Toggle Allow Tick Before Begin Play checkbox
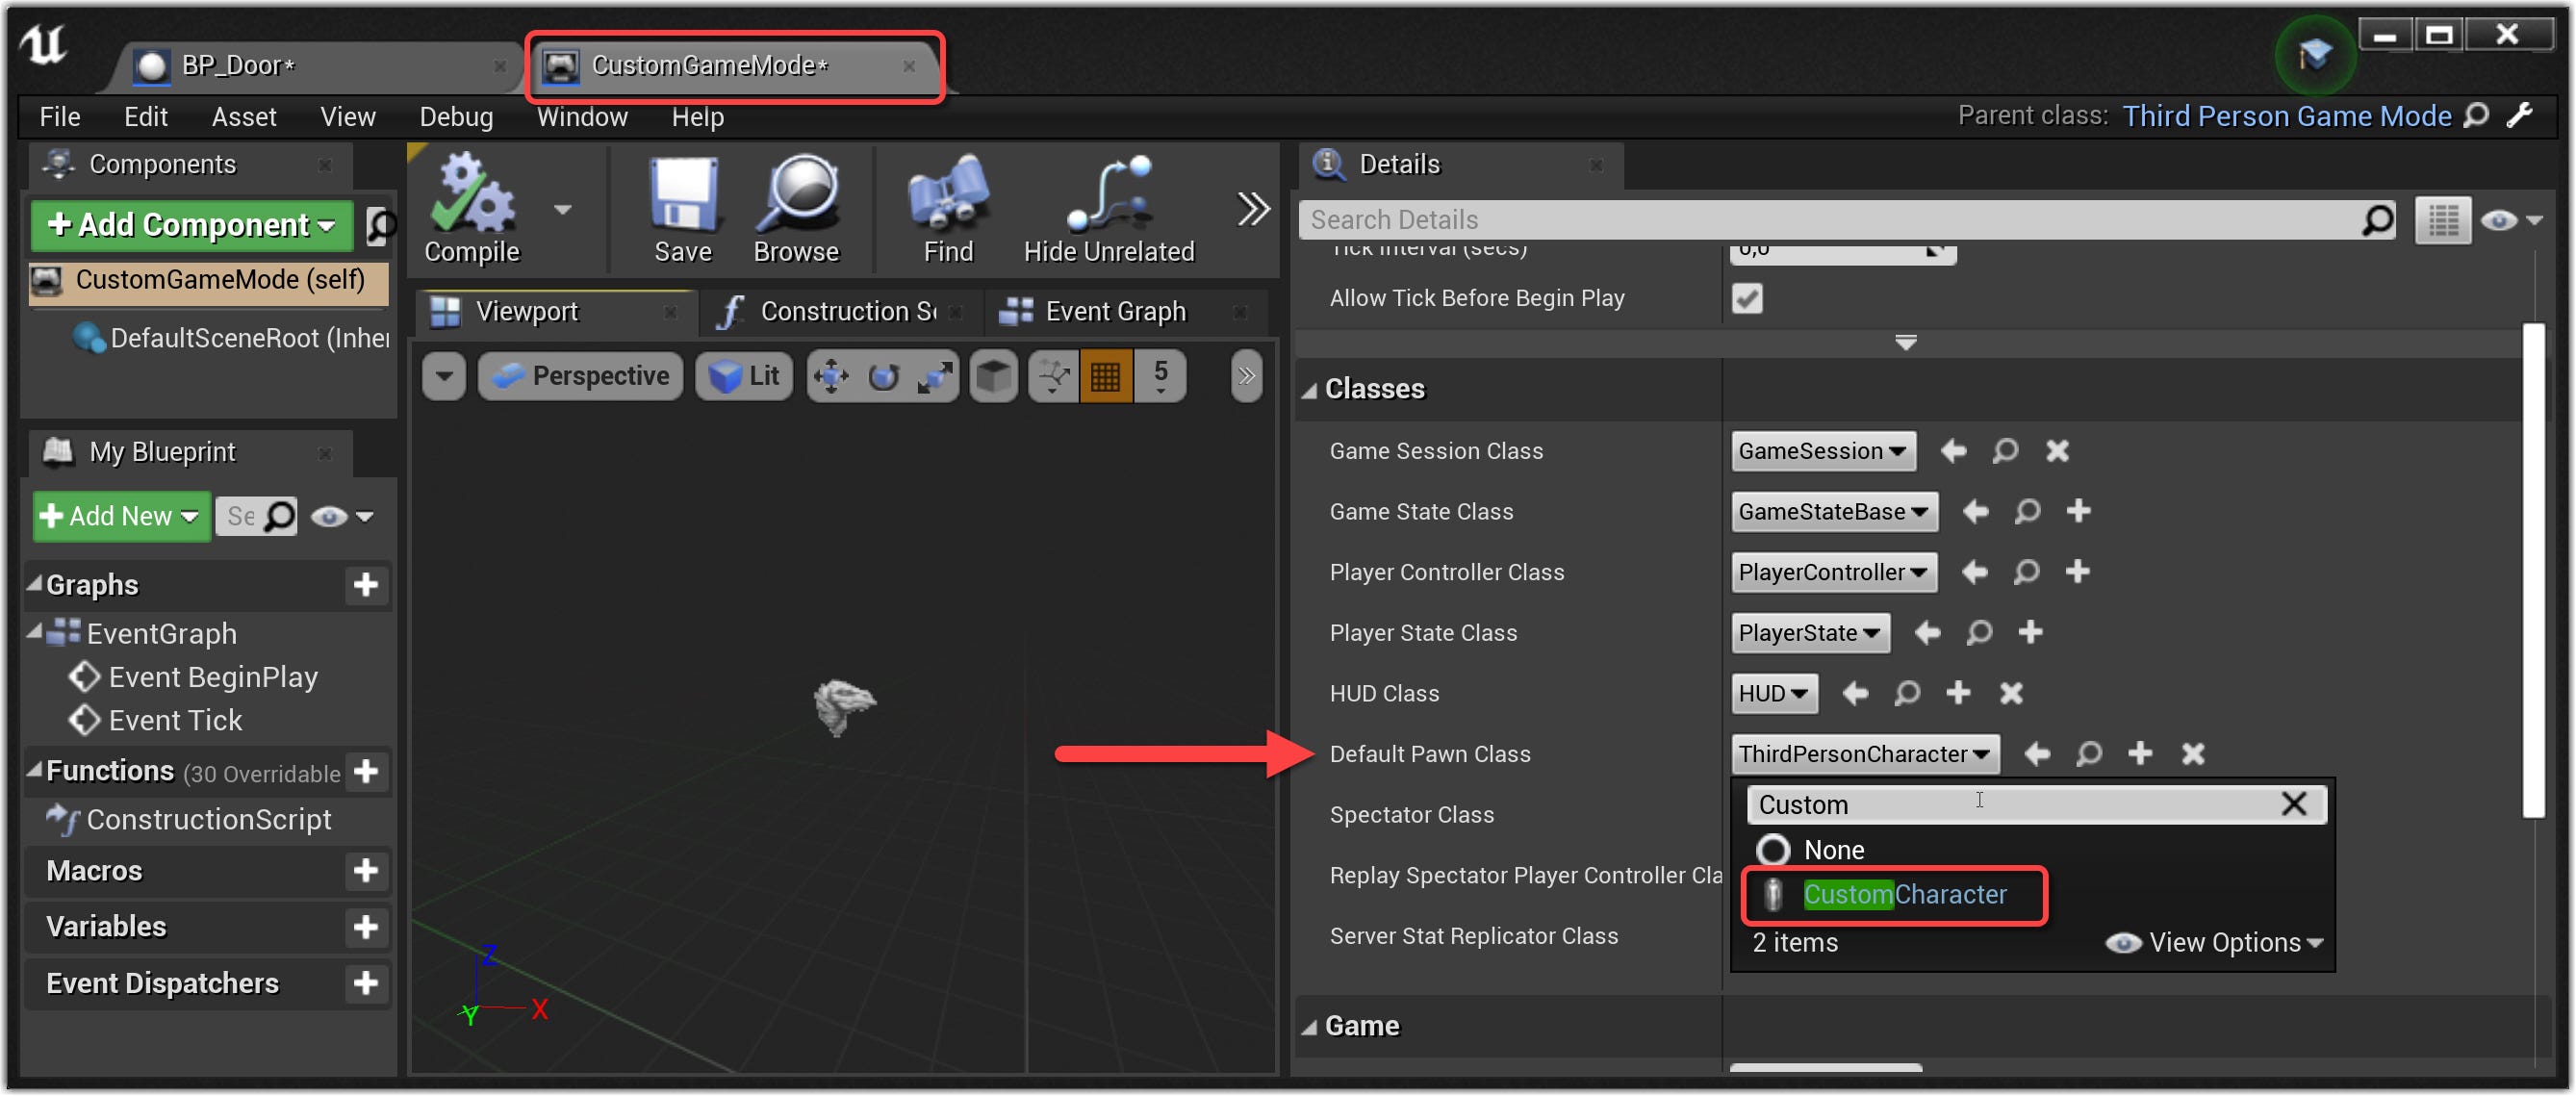The width and height of the screenshot is (2576, 1096). pos(1747,299)
